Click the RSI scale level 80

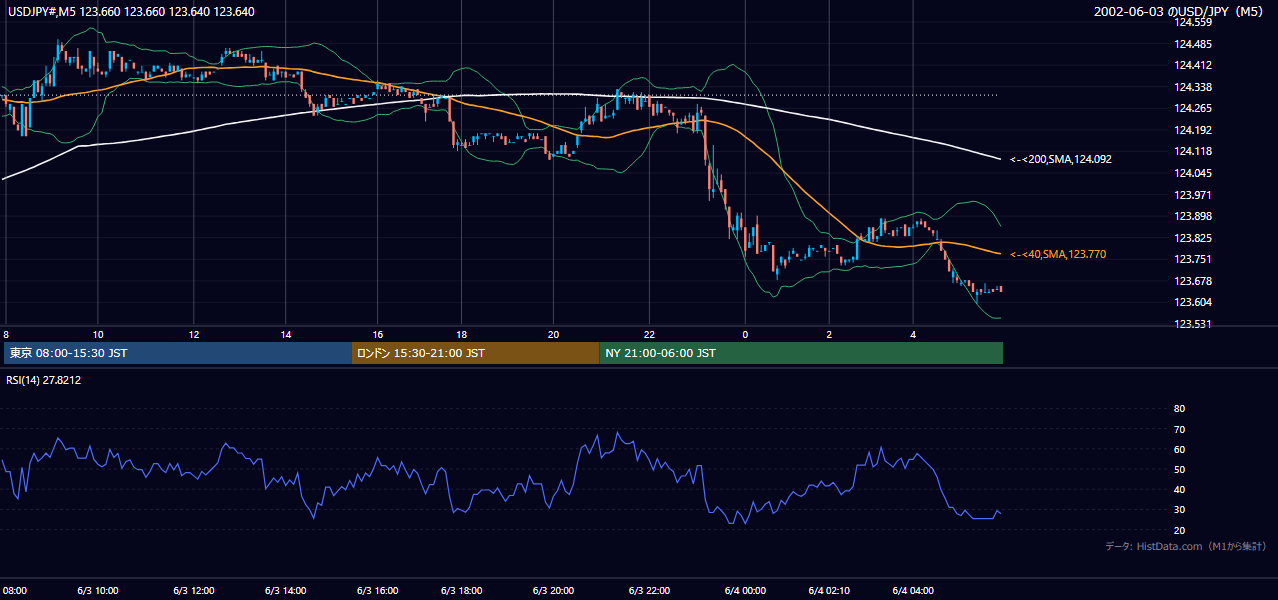point(1179,409)
